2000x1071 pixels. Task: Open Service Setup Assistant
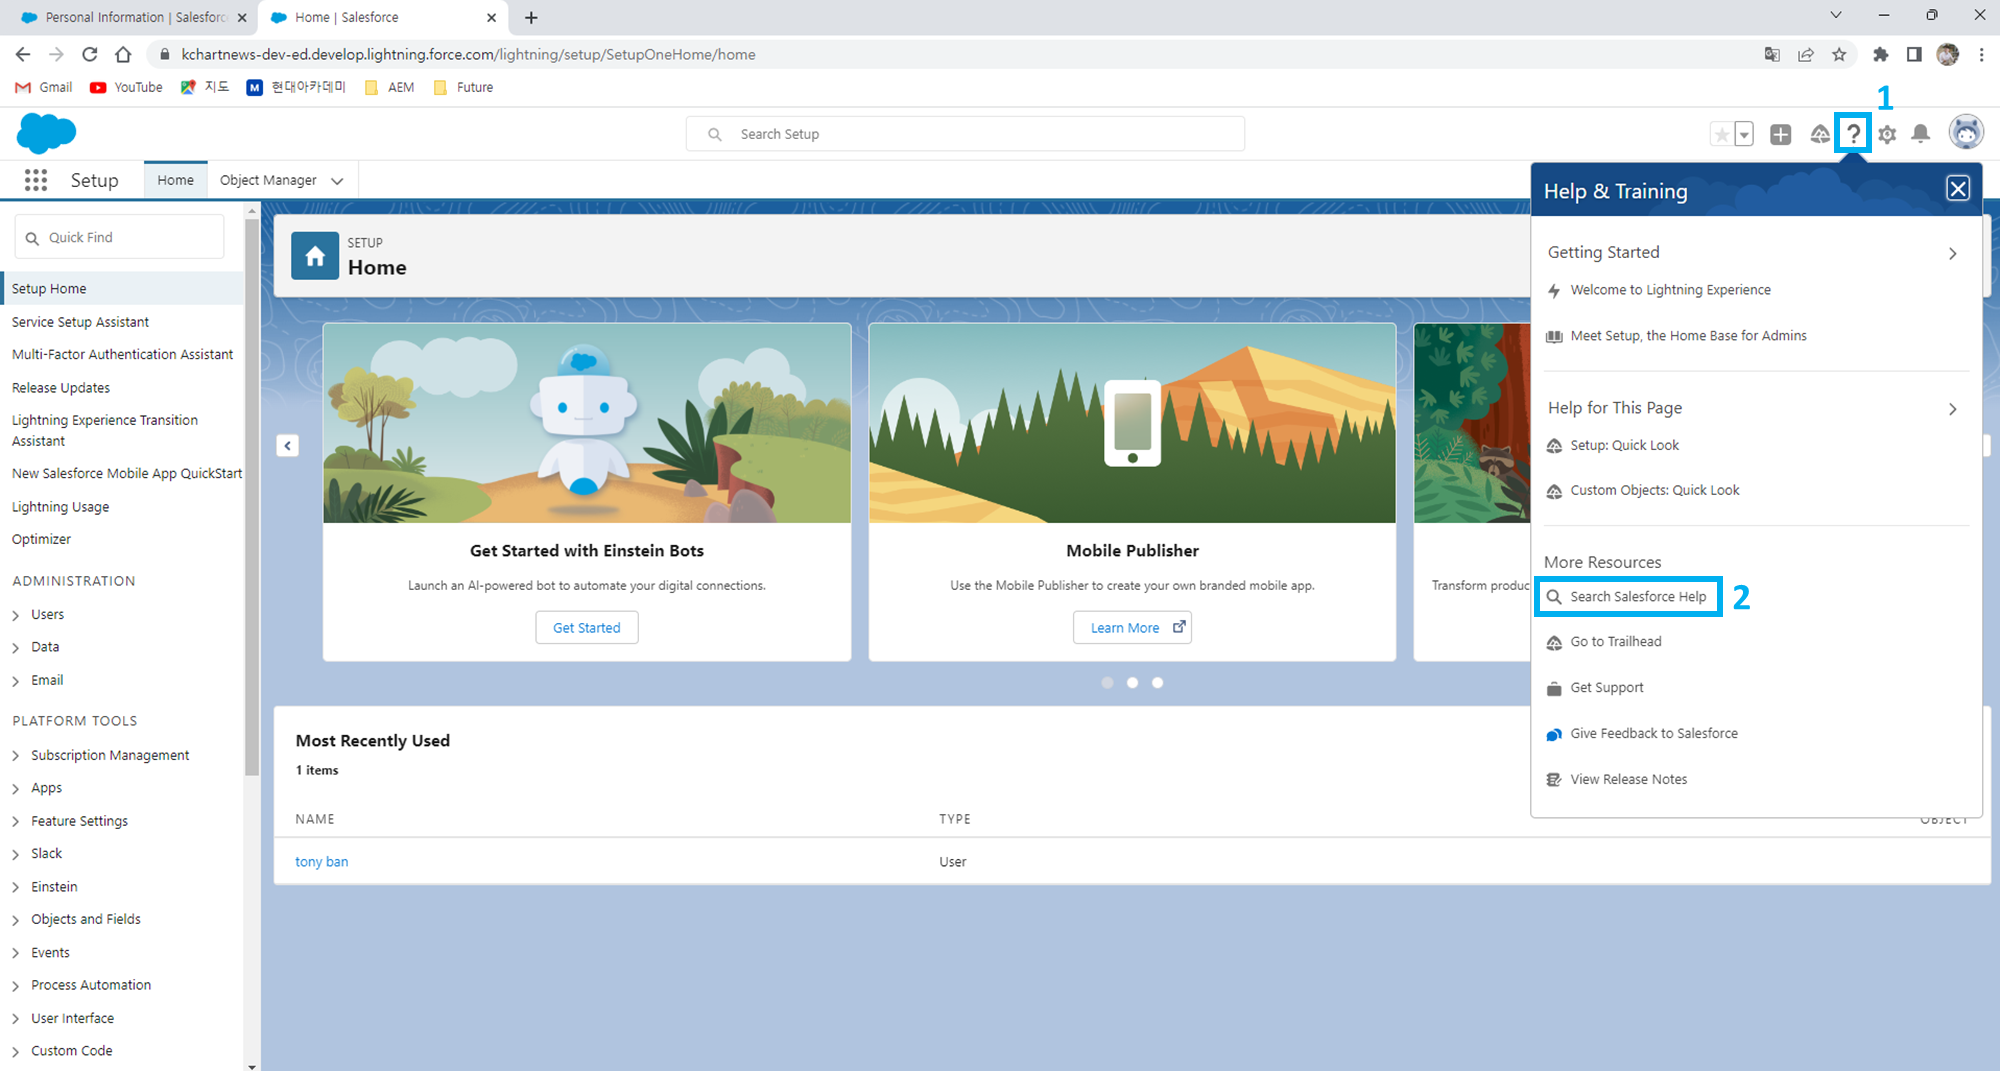click(80, 322)
